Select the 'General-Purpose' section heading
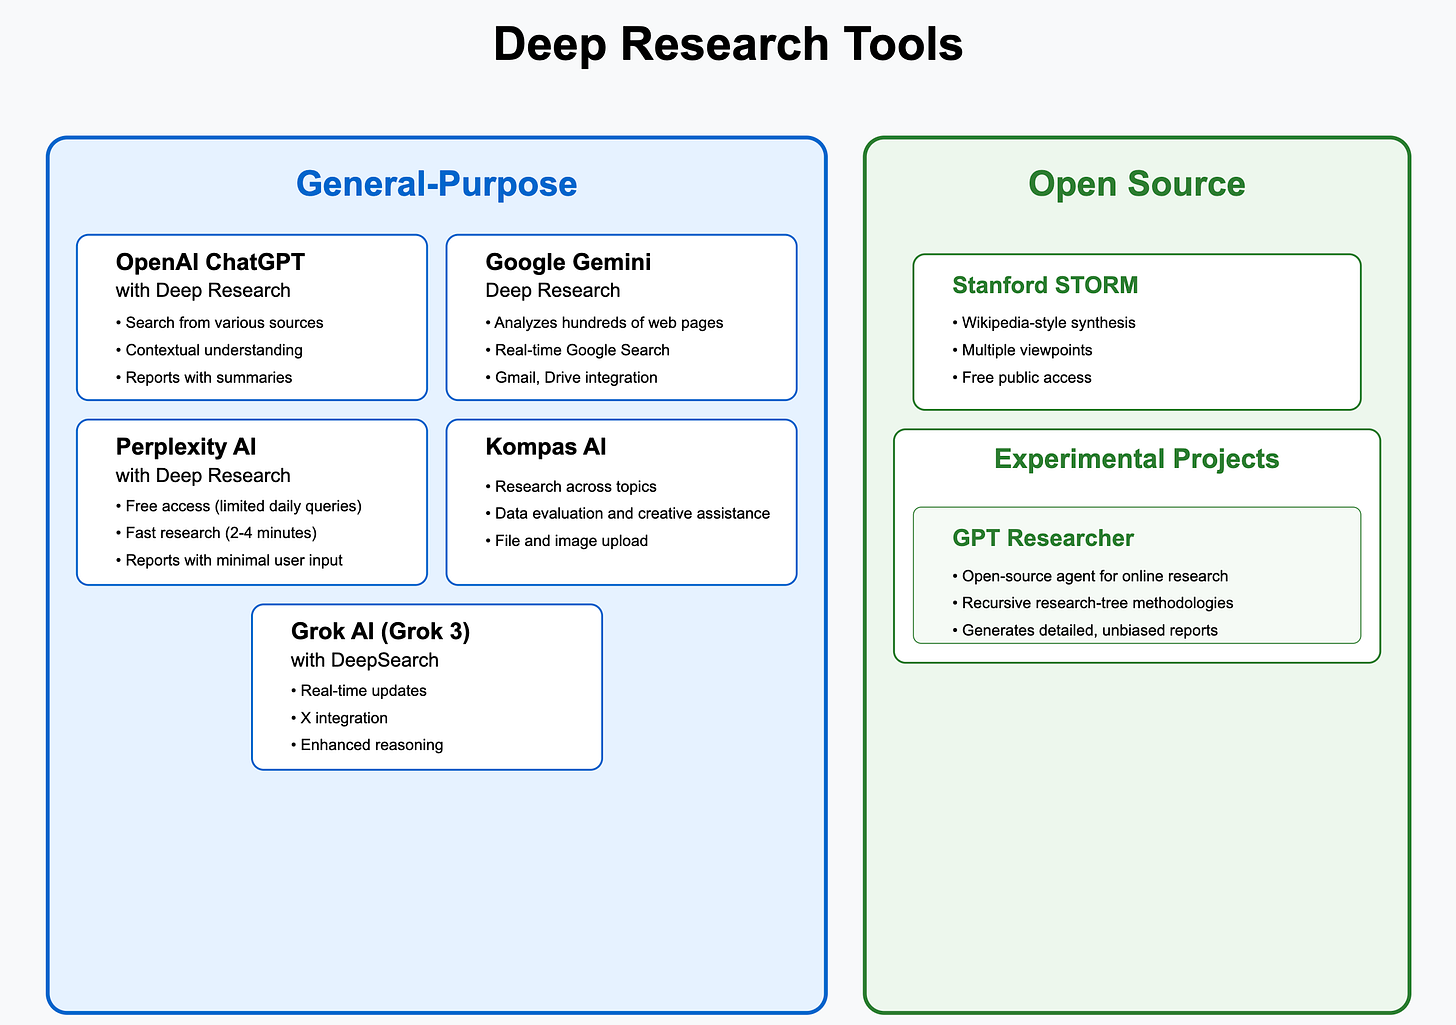Image resolution: width=1456 pixels, height=1025 pixels. coord(437,184)
